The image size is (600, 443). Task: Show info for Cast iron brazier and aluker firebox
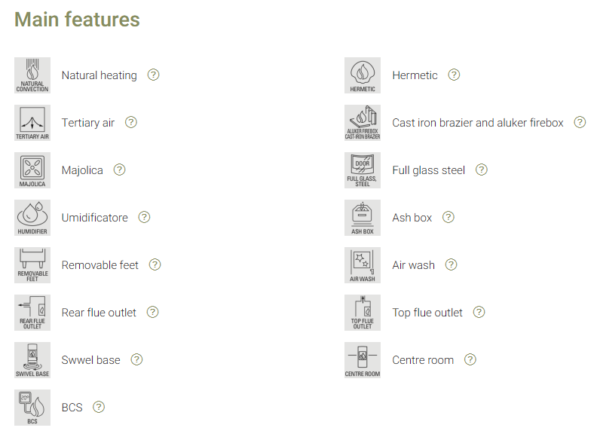[580, 122]
